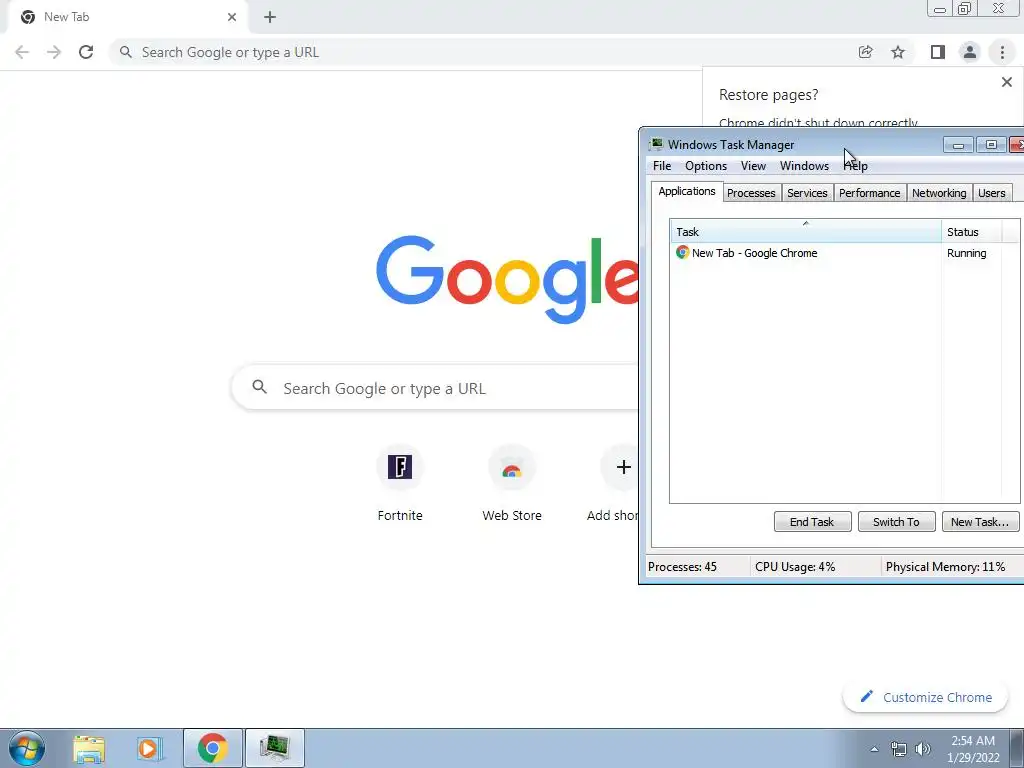The width and height of the screenshot is (1024, 768).
Task: Sort by Task column header
Action: (806, 232)
